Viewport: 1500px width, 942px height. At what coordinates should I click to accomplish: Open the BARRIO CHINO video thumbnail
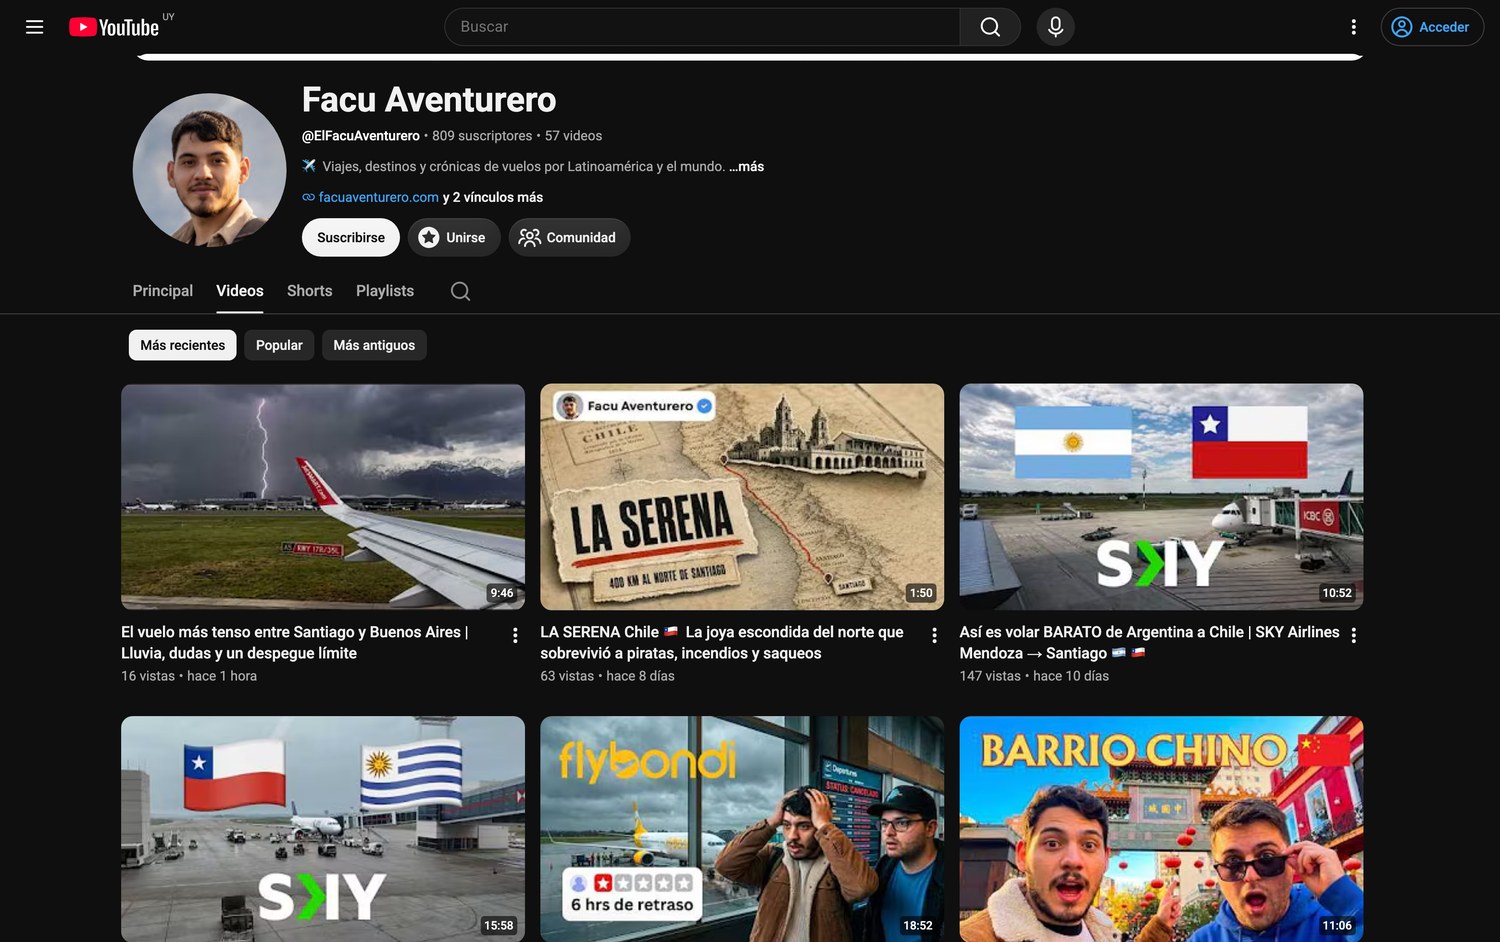[x=1161, y=829]
